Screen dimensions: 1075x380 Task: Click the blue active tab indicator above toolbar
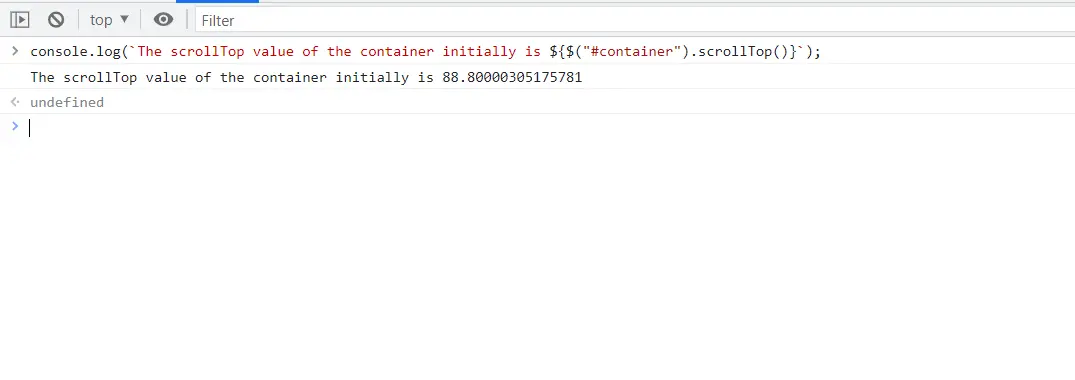[x=217, y=1]
